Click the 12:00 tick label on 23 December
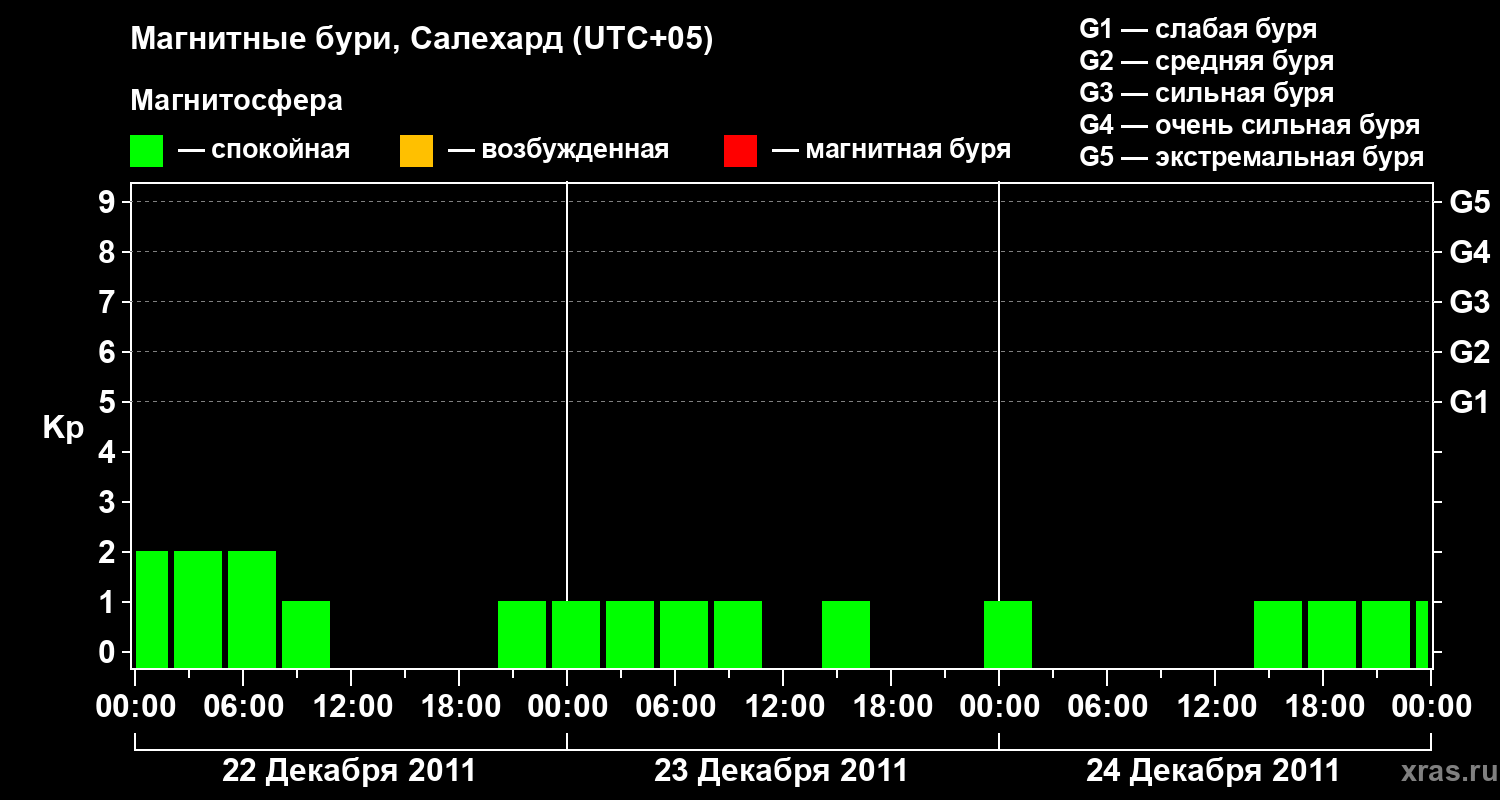Screen dimensions: 1500x800 coord(783,706)
